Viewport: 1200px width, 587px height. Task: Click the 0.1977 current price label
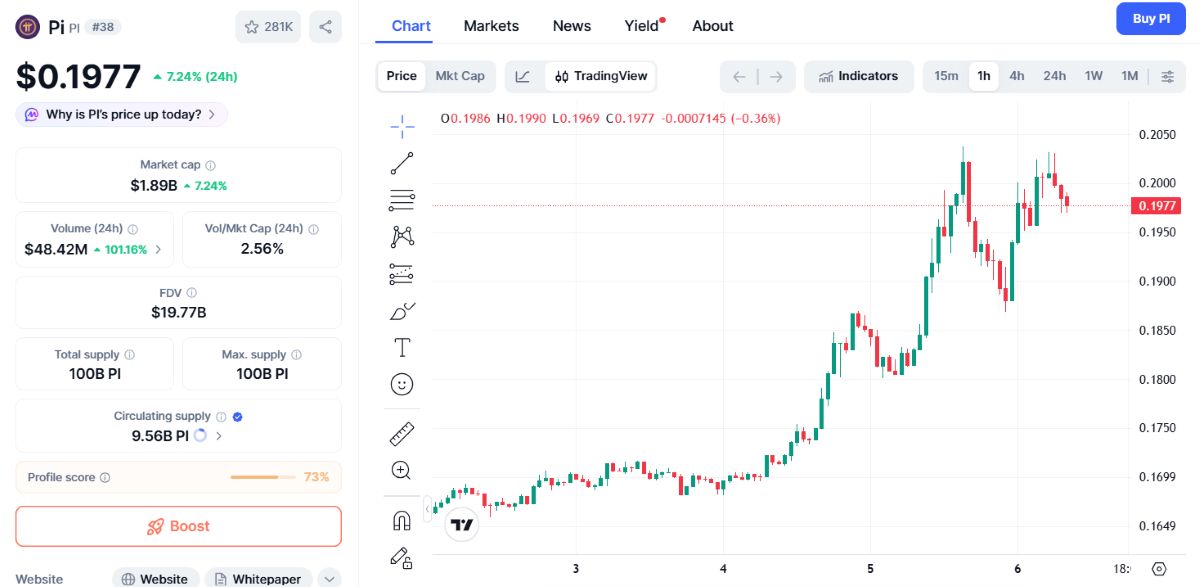(x=1156, y=206)
